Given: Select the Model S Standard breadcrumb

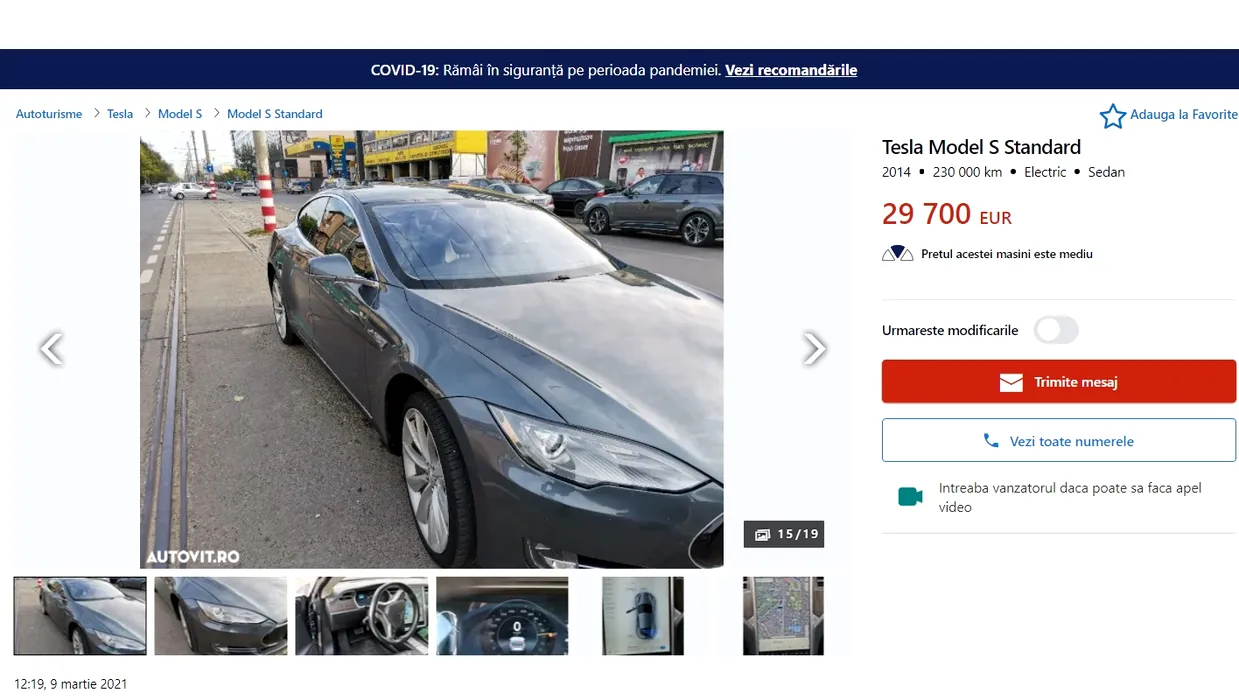Looking at the screenshot, I should 275,114.
